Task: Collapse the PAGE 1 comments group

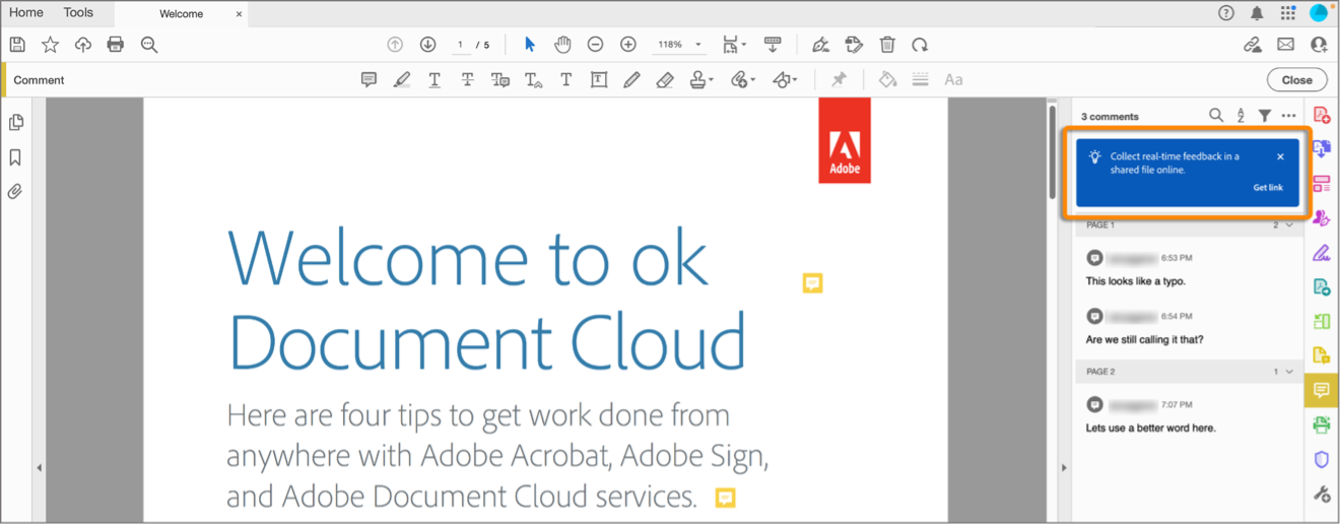Action: point(1290,225)
